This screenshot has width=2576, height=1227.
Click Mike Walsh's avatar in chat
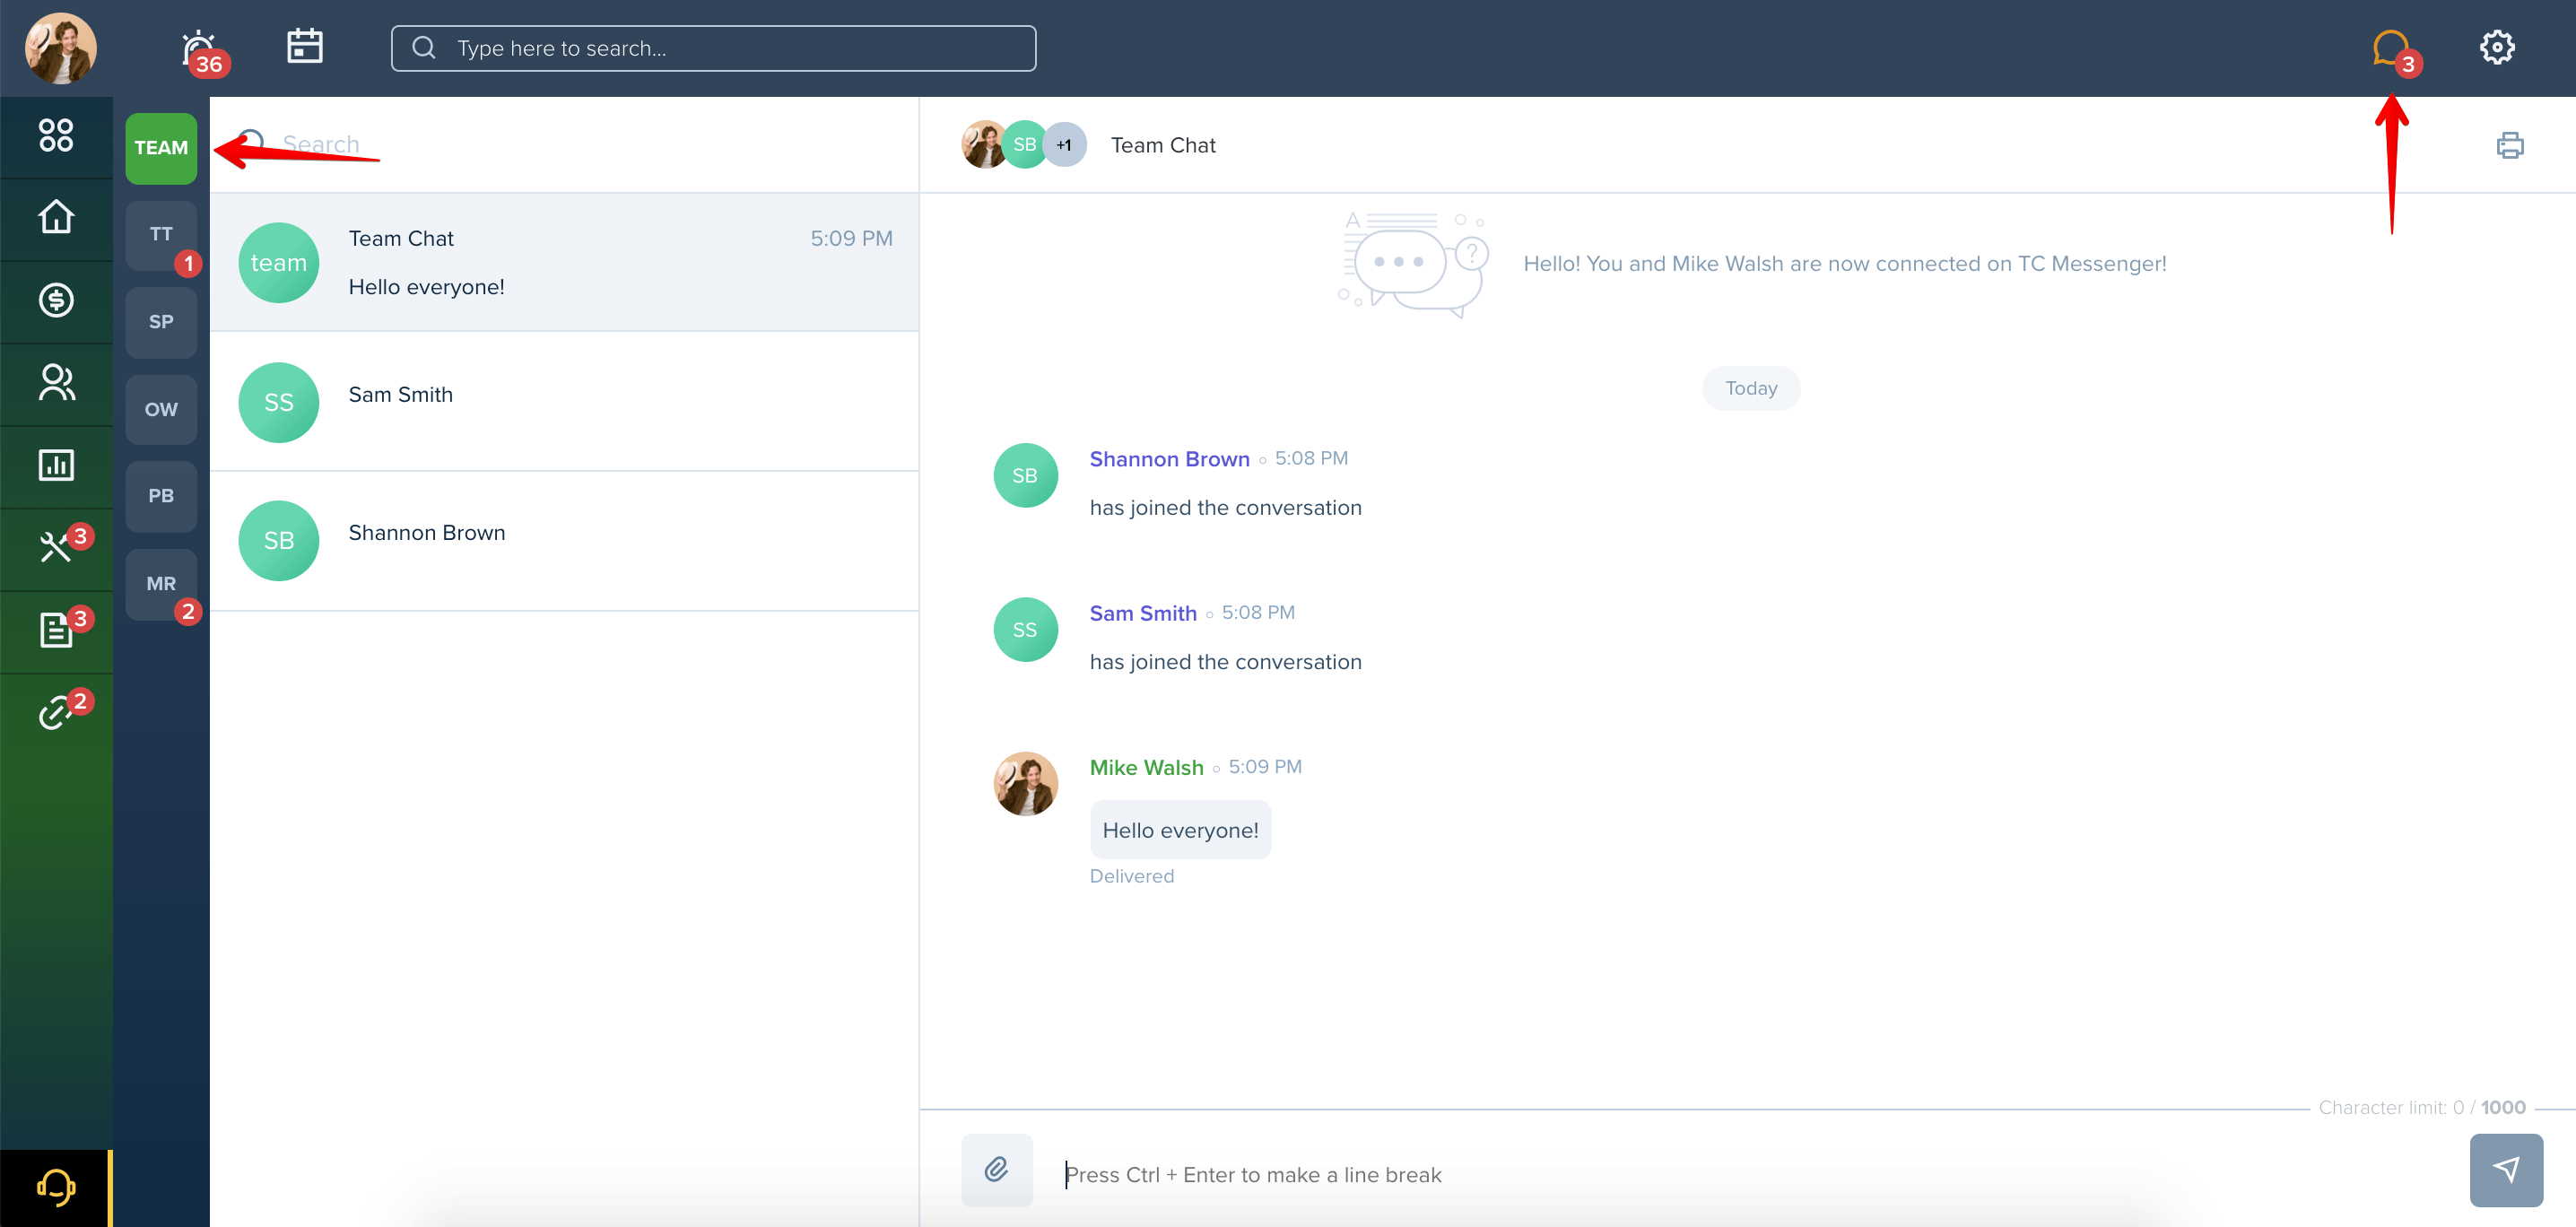coord(1025,784)
